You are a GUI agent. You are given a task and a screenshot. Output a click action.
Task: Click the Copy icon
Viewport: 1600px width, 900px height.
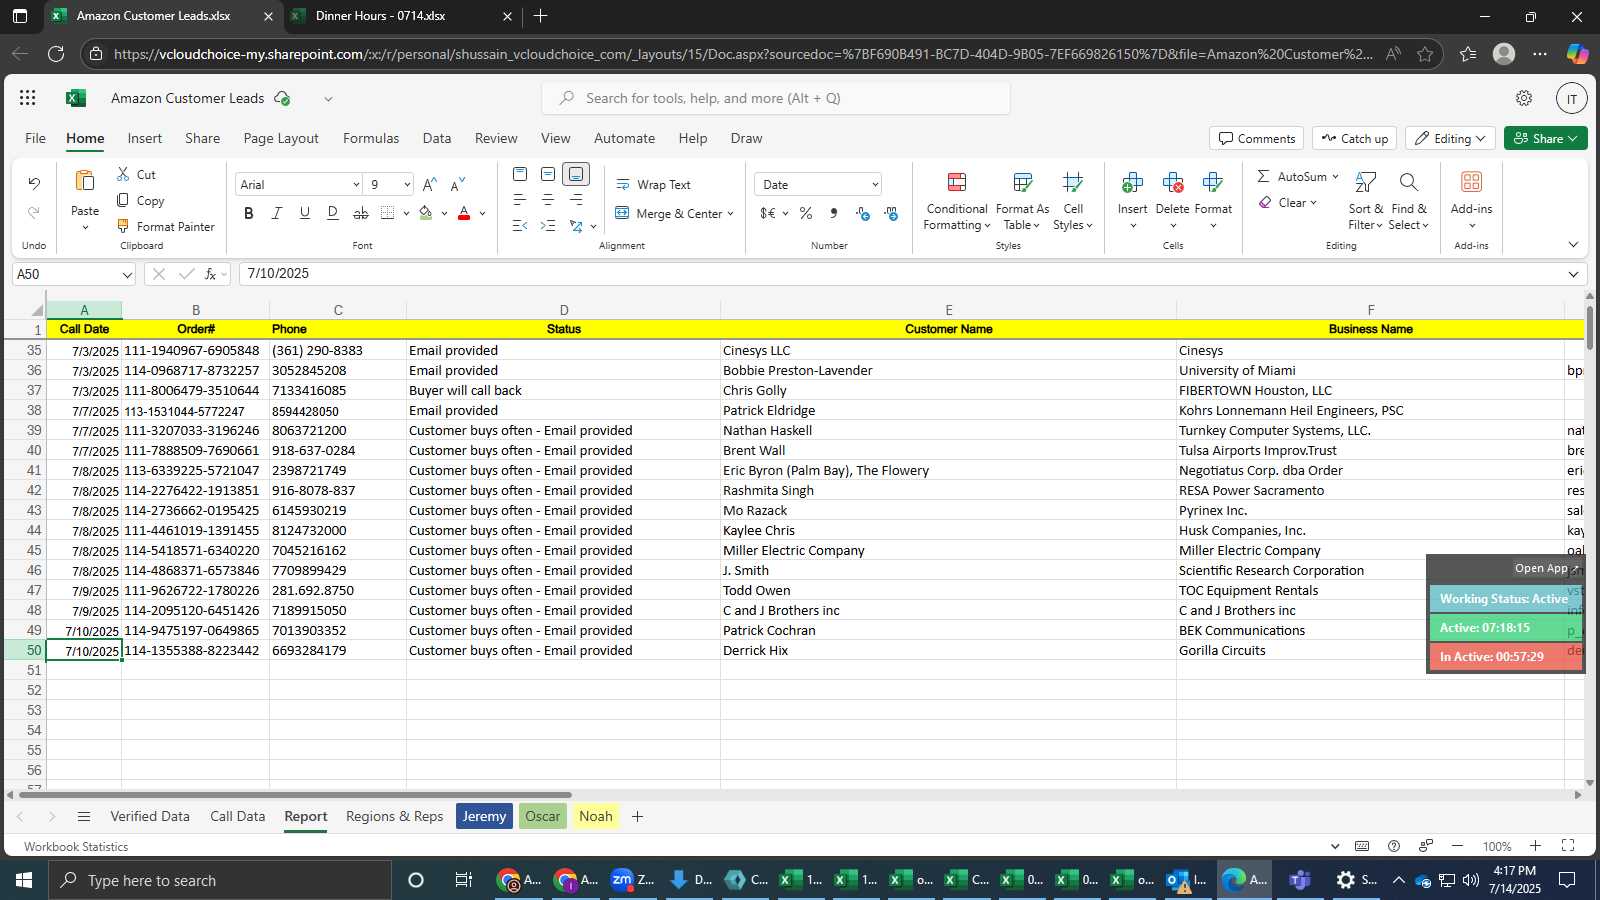124,200
